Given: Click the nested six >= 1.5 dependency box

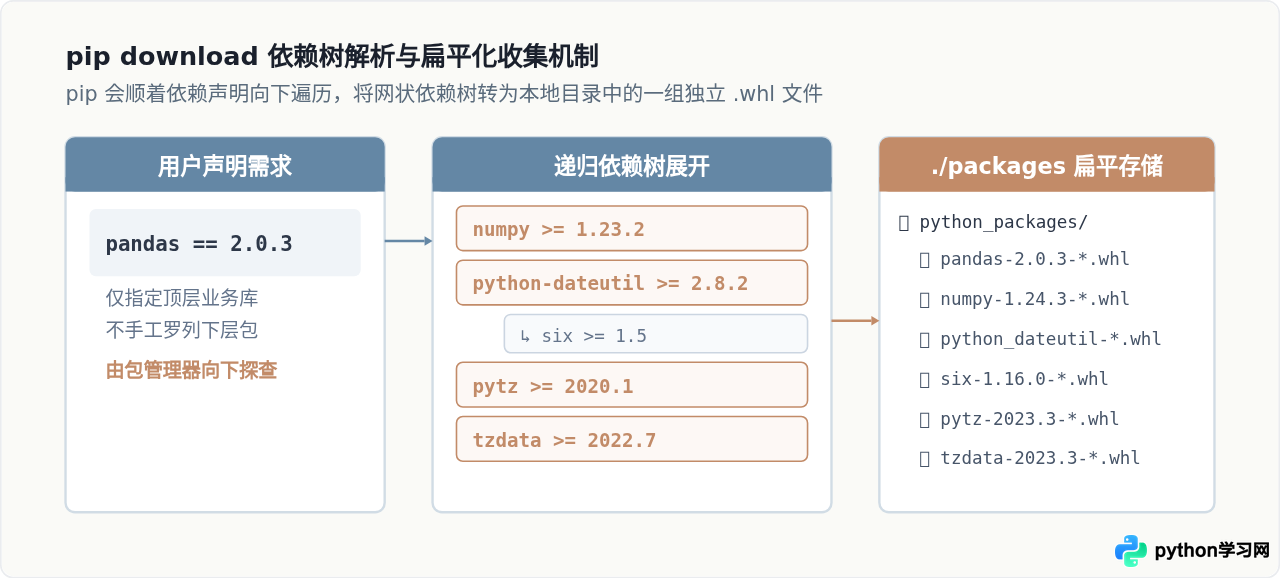Looking at the screenshot, I should coord(656,334).
